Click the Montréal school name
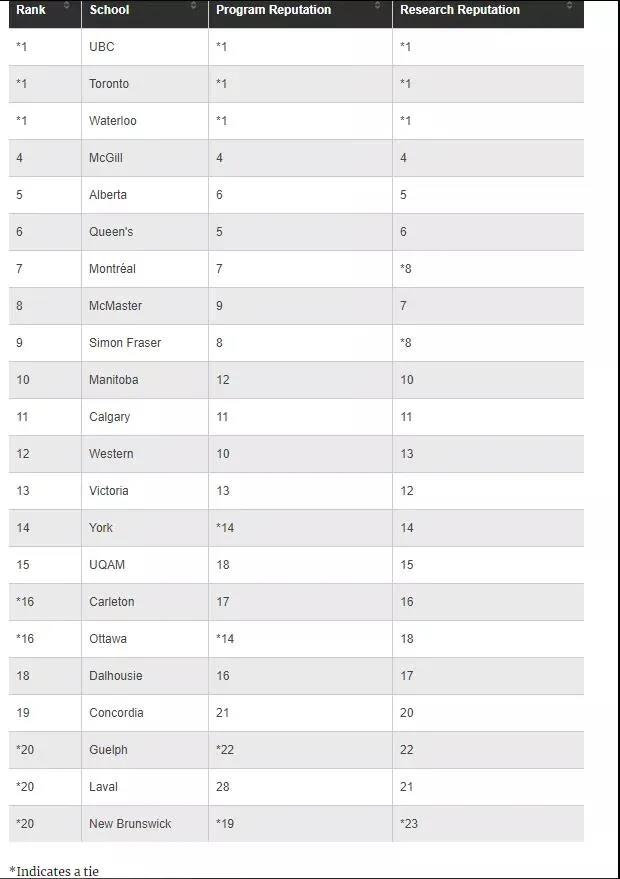This screenshot has height=879, width=620. 112,269
